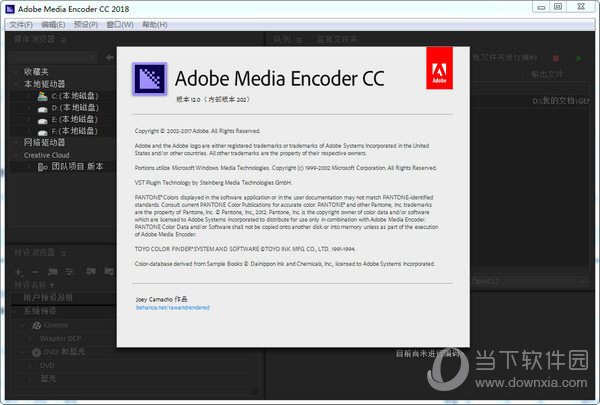Viewport: 600px width, 405px height.
Task: Click the green start queue button
Action: click(x=579, y=58)
